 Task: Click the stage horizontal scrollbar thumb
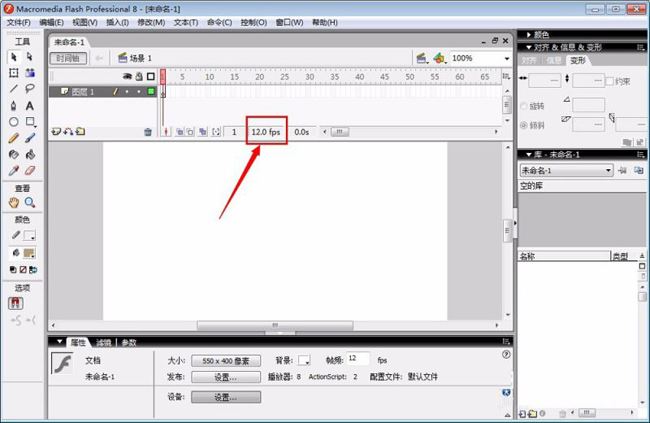(275, 325)
